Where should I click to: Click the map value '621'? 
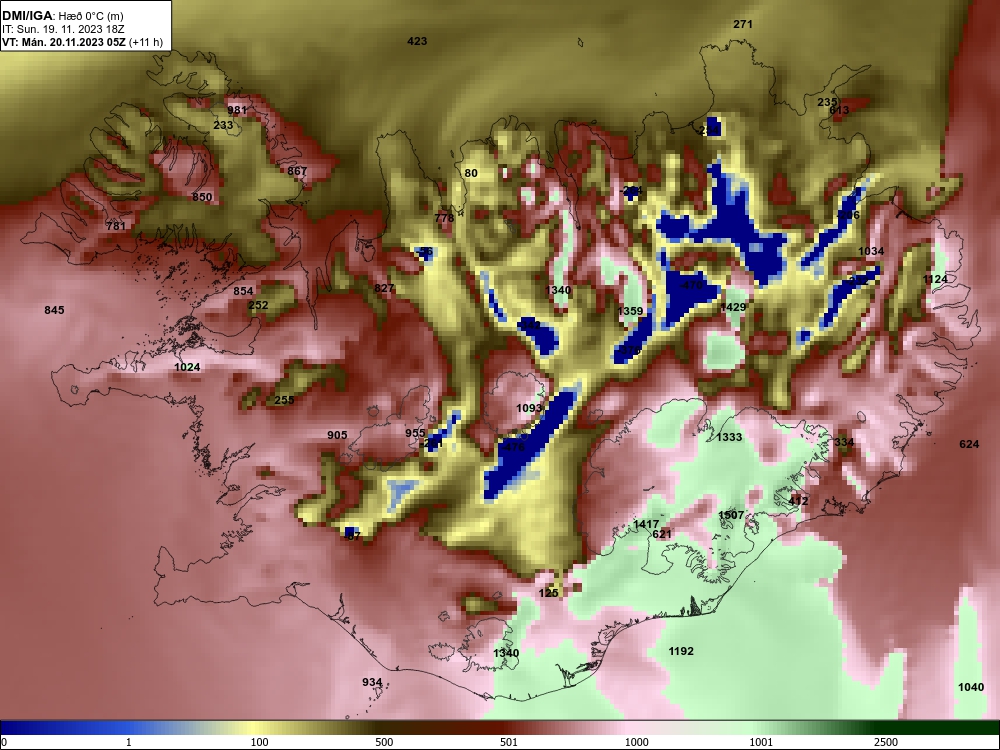click(662, 534)
